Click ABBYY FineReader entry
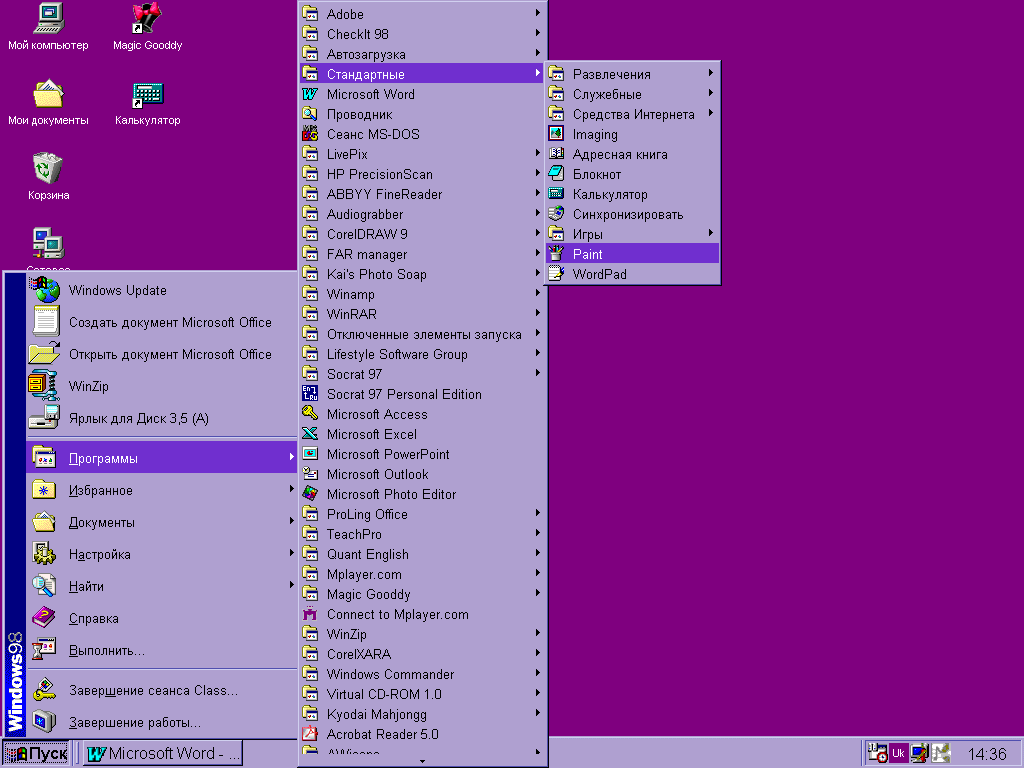Screen dimensions: 1024x768 pyautogui.click(x=423, y=194)
